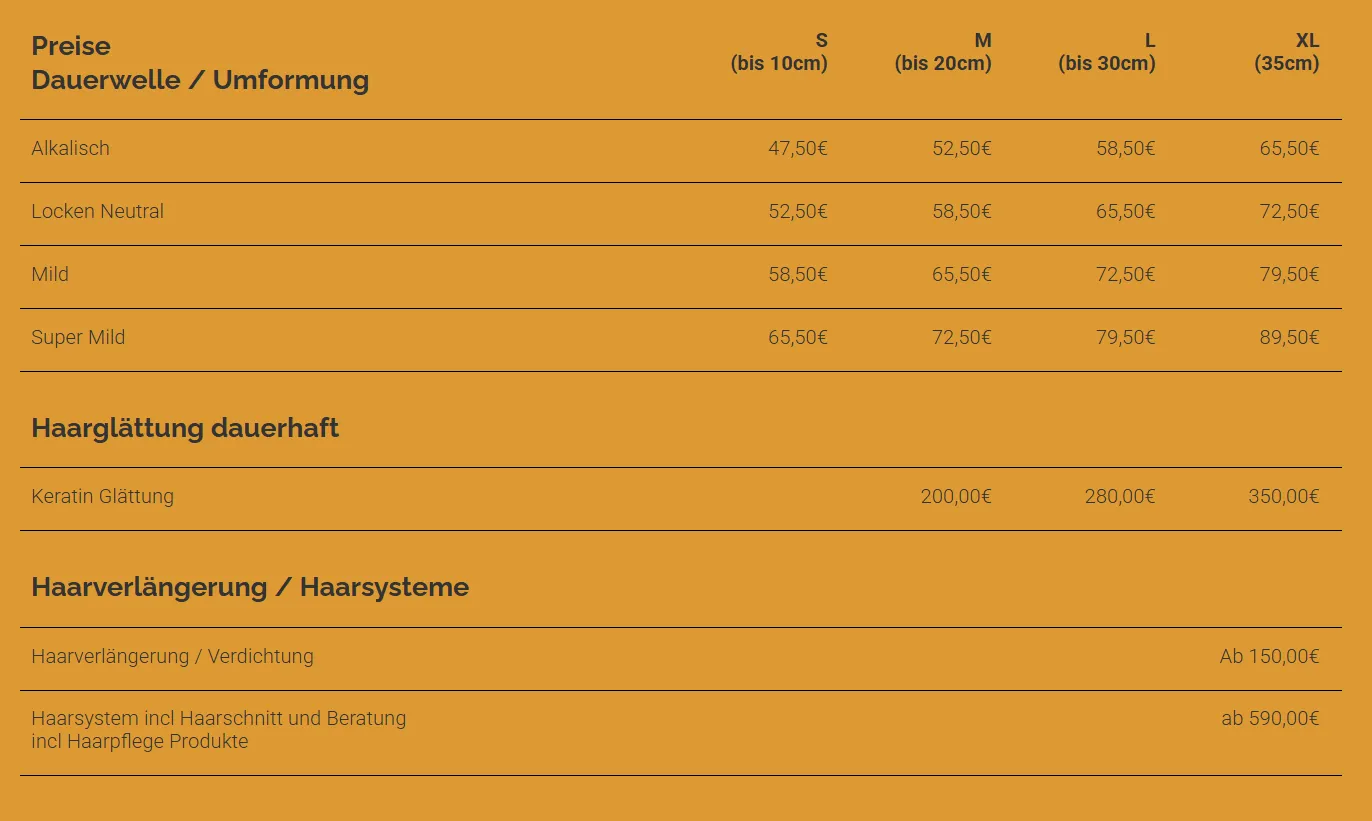Click the Alkalisch row label
1372x821 pixels.
pyautogui.click(x=71, y=148)
